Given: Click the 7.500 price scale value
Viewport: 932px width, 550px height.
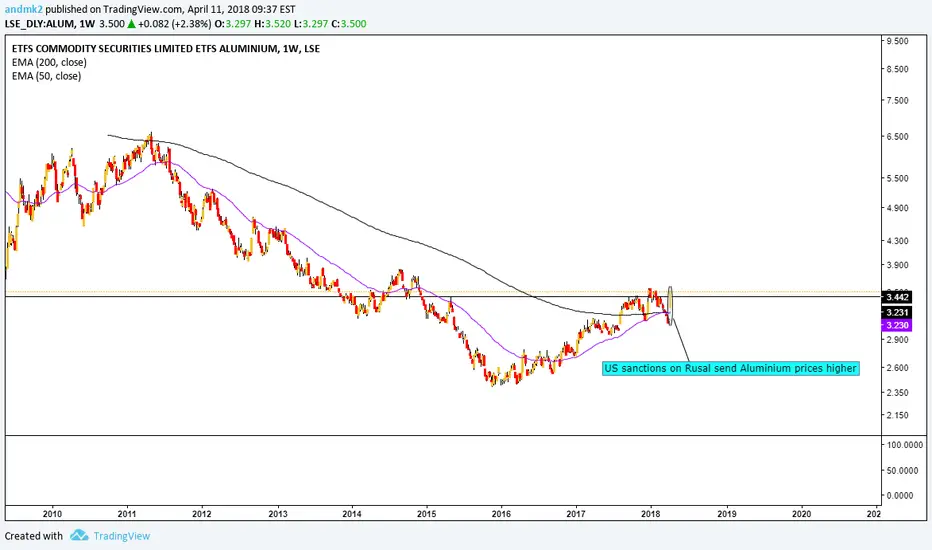Looking at the screenshot, I should (898, 100).
